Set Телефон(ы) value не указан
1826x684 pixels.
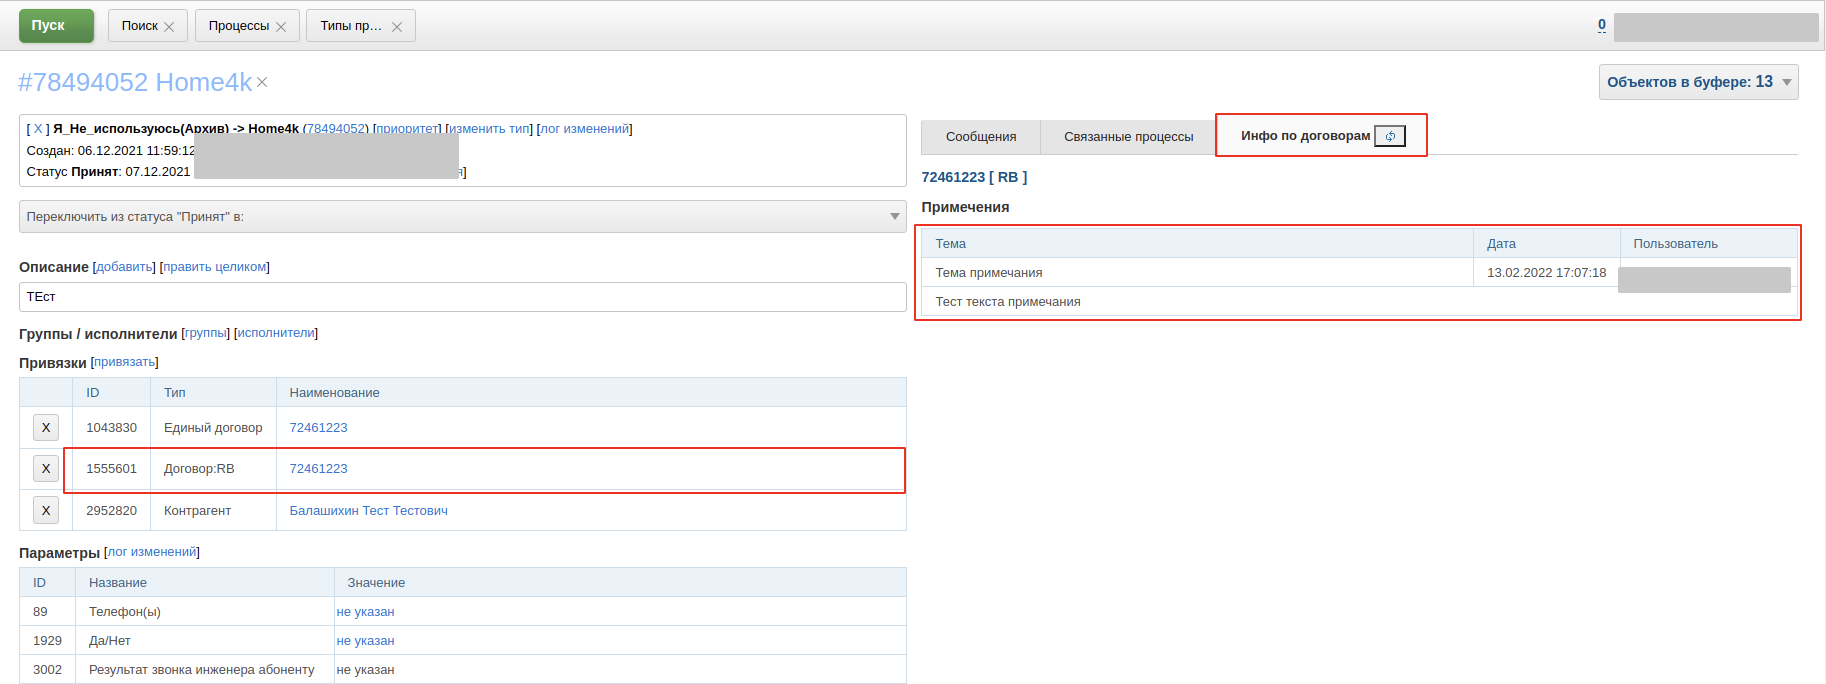(x=365, y=612)
